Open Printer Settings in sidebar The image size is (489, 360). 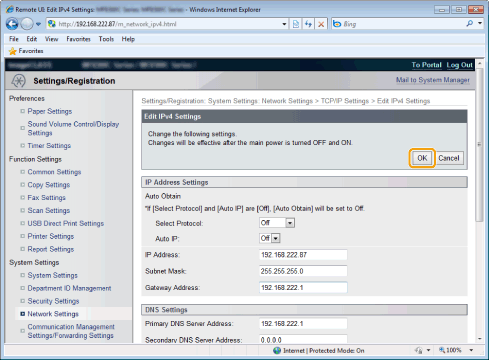[x=51, y=236]
